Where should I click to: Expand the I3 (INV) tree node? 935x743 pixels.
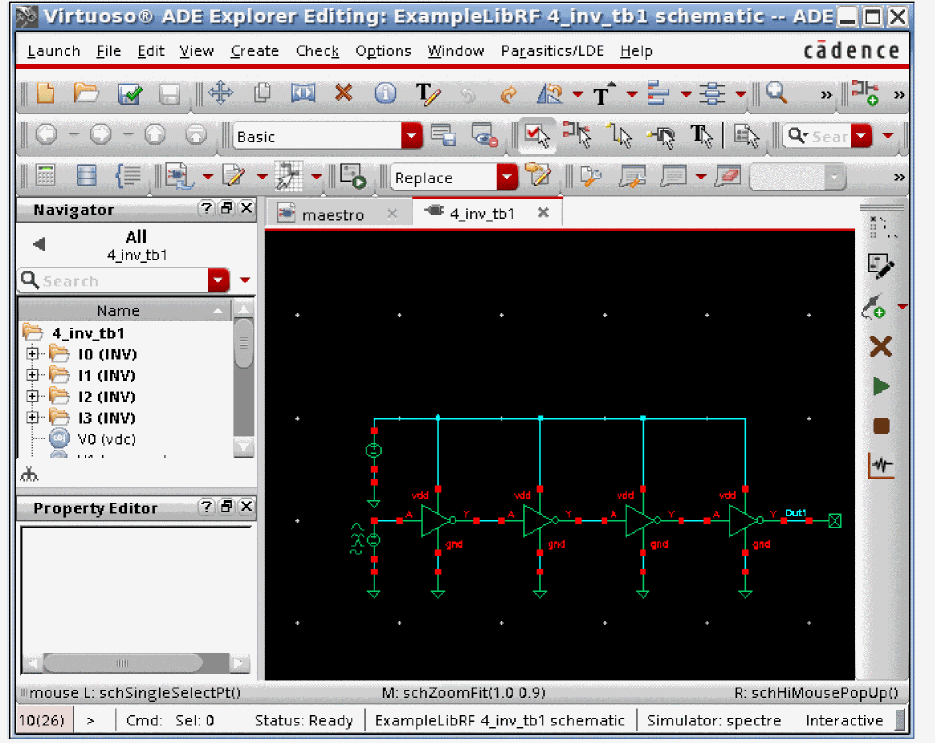[33, 417]
